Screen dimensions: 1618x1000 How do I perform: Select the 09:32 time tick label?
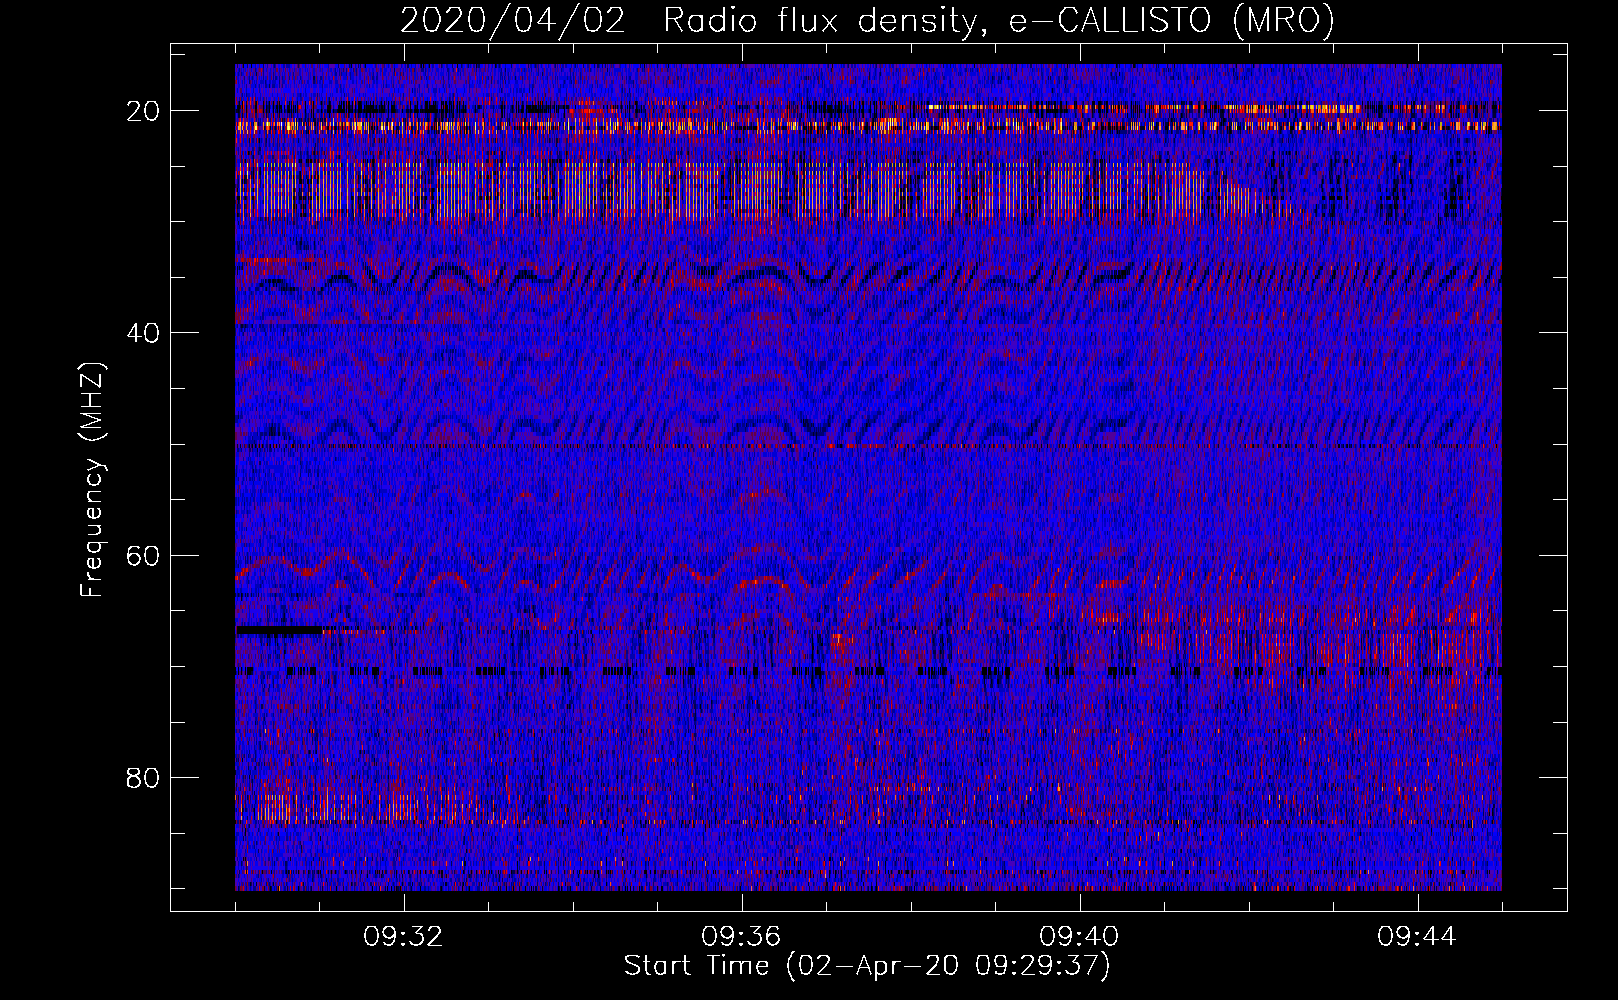pos(404,937)
